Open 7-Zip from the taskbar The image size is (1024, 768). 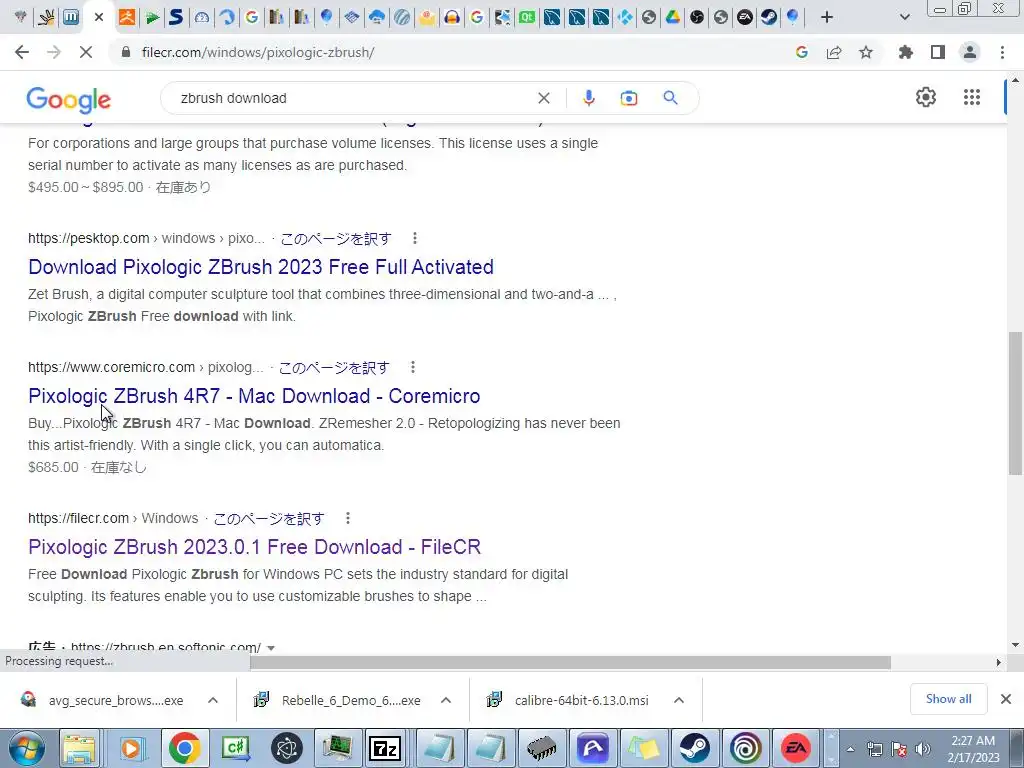(385, 748)
